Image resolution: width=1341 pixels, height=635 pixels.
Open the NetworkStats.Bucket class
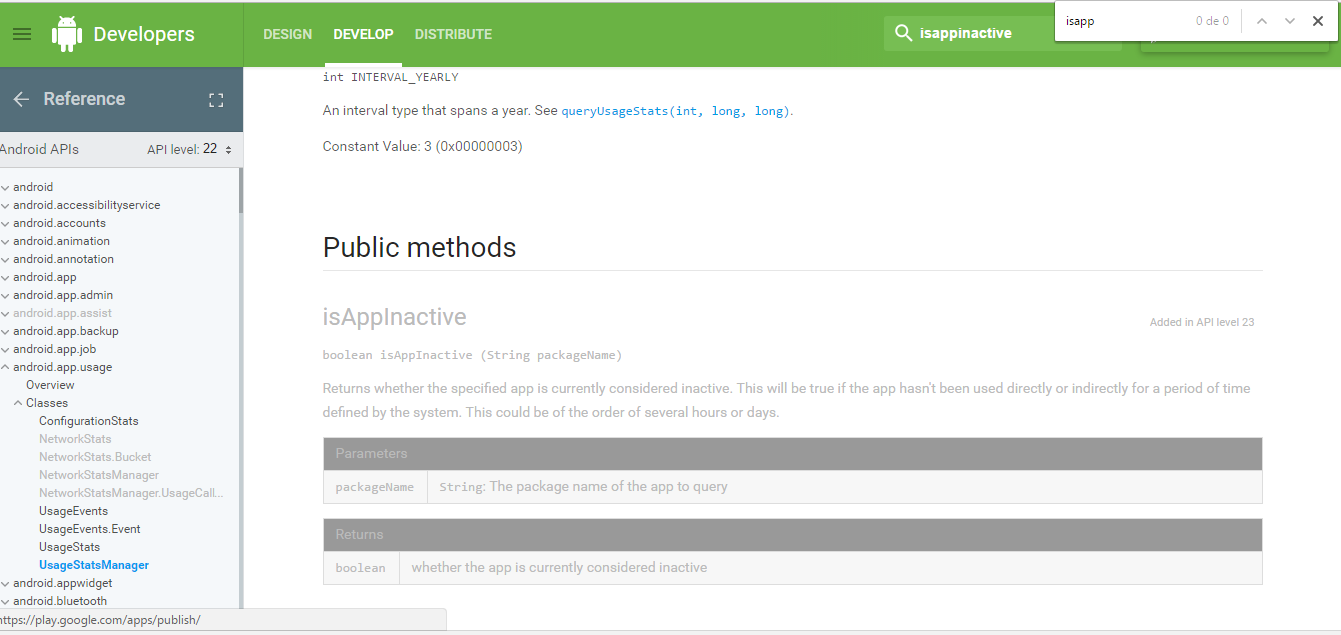click(95, 457)
